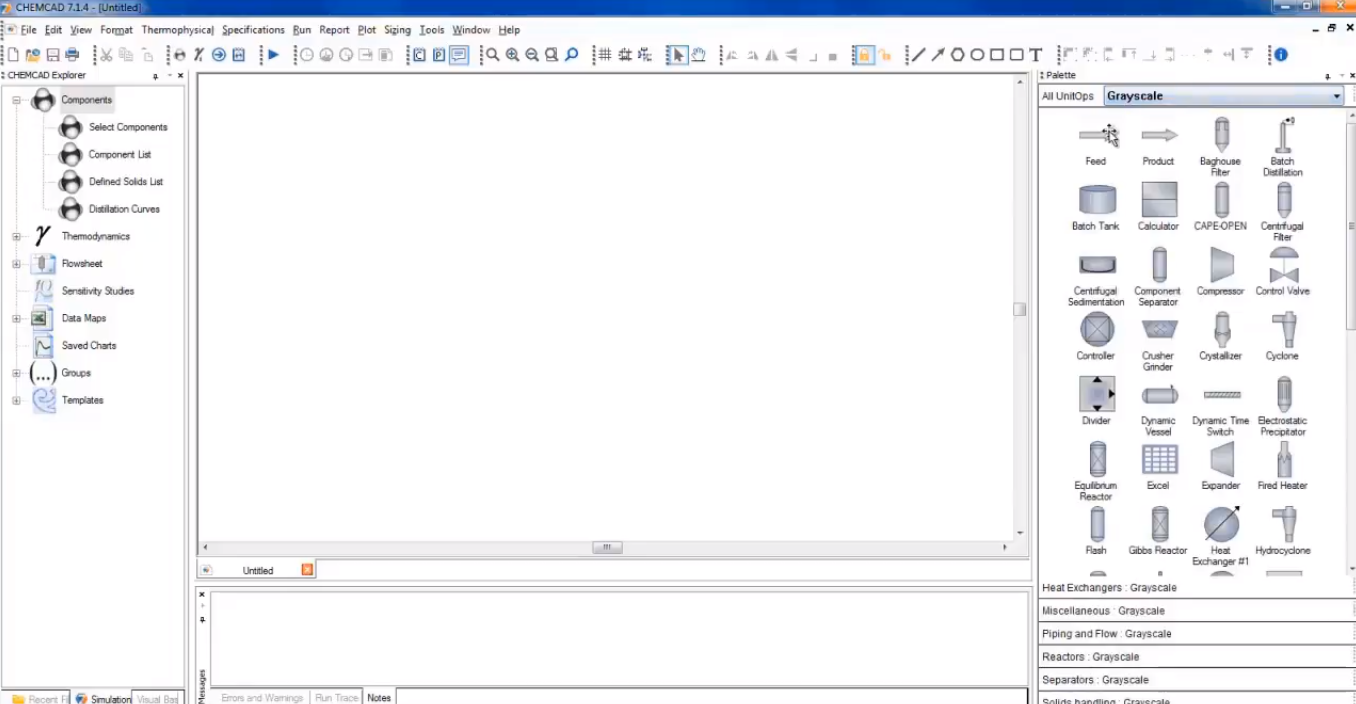Click the Zoom In magnifier icon

[512, 55]
